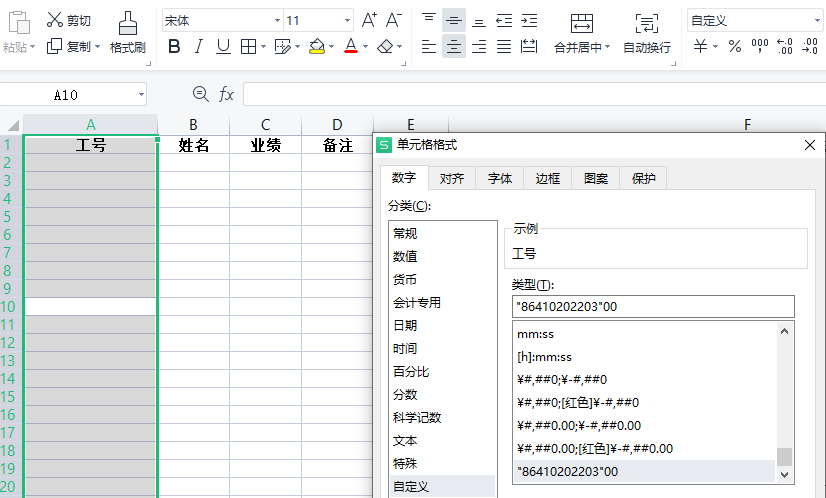Close the 单元格格式 dialog
The height and width of the screenshot is (498, 826).
(x=810, y=145)
